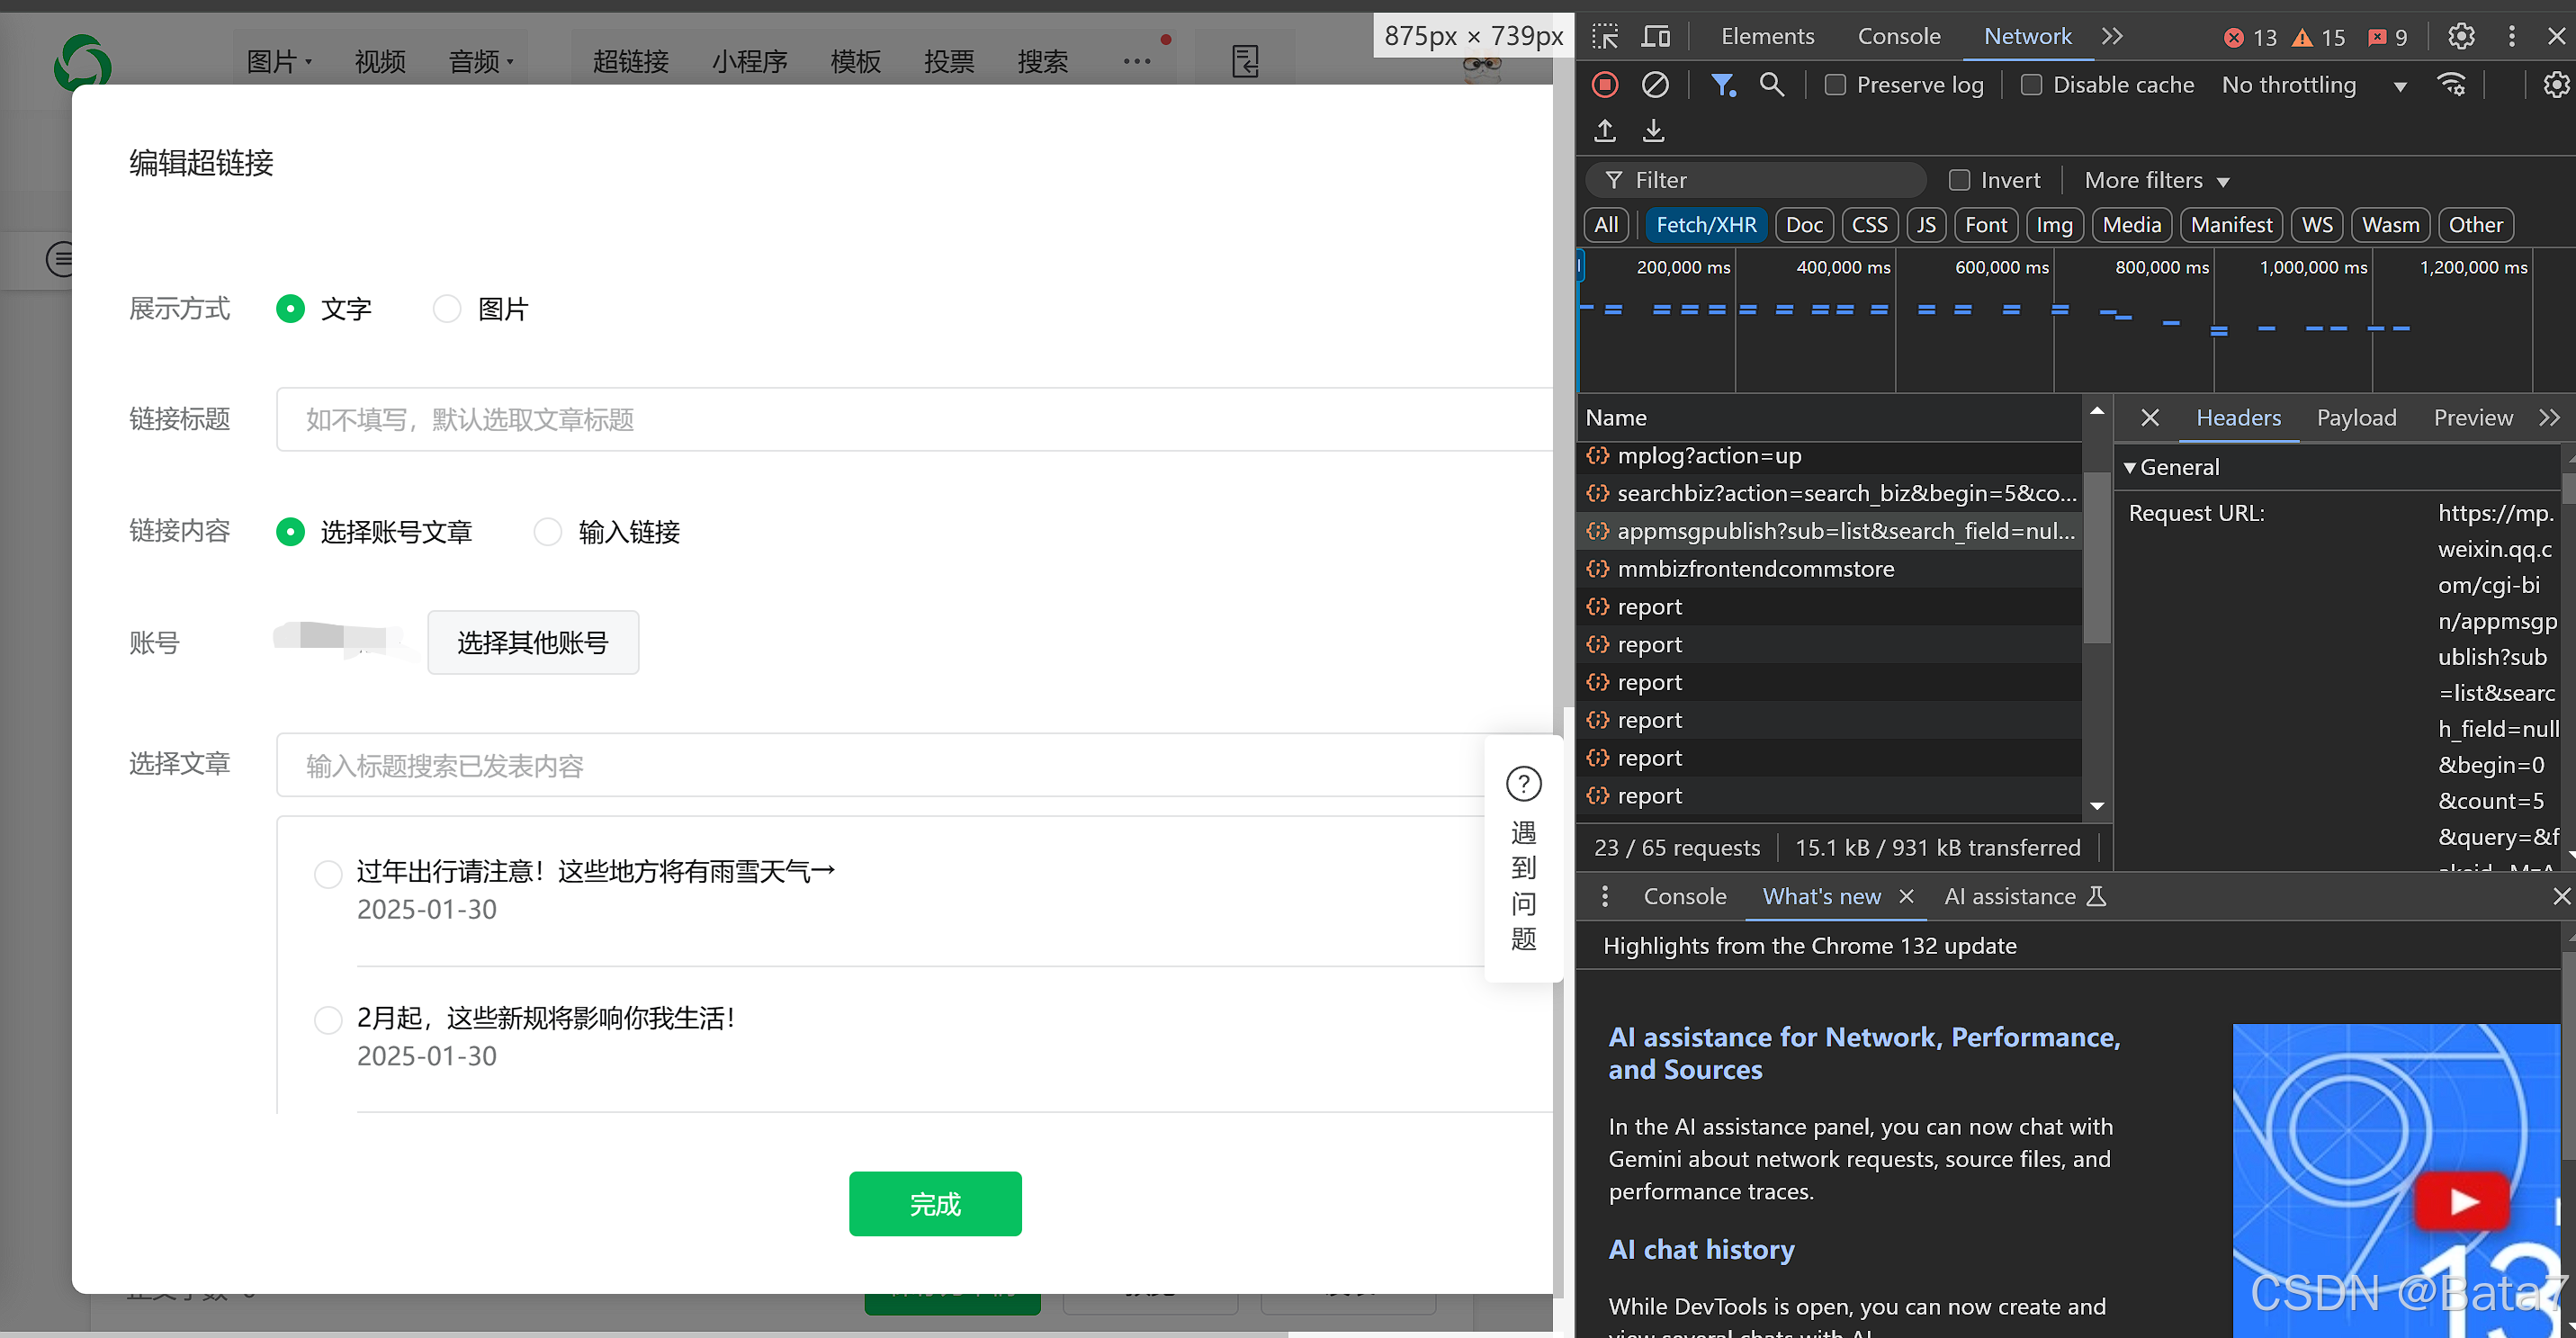The width and height of the screenshot is (2576, 1338).
Task: Clear the network log
Action: point(1655,85)
